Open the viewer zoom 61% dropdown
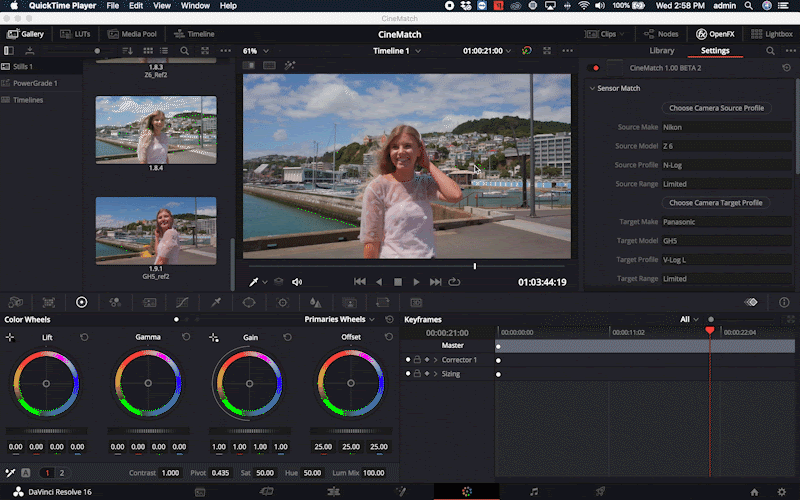Viewport: 800px width, 500px height. [255, 51]
